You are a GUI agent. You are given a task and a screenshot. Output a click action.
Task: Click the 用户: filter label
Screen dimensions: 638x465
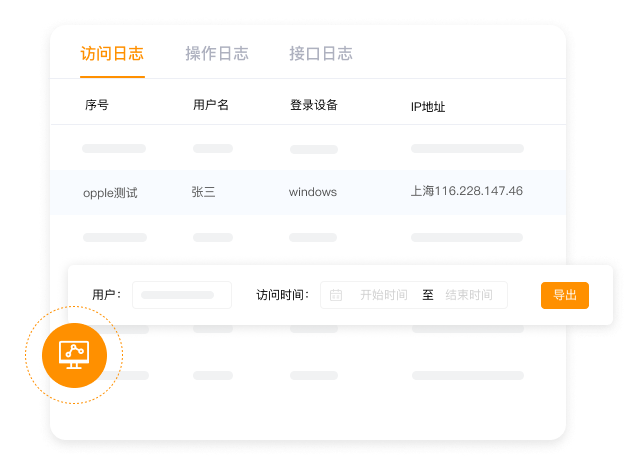tap(106, 295)
